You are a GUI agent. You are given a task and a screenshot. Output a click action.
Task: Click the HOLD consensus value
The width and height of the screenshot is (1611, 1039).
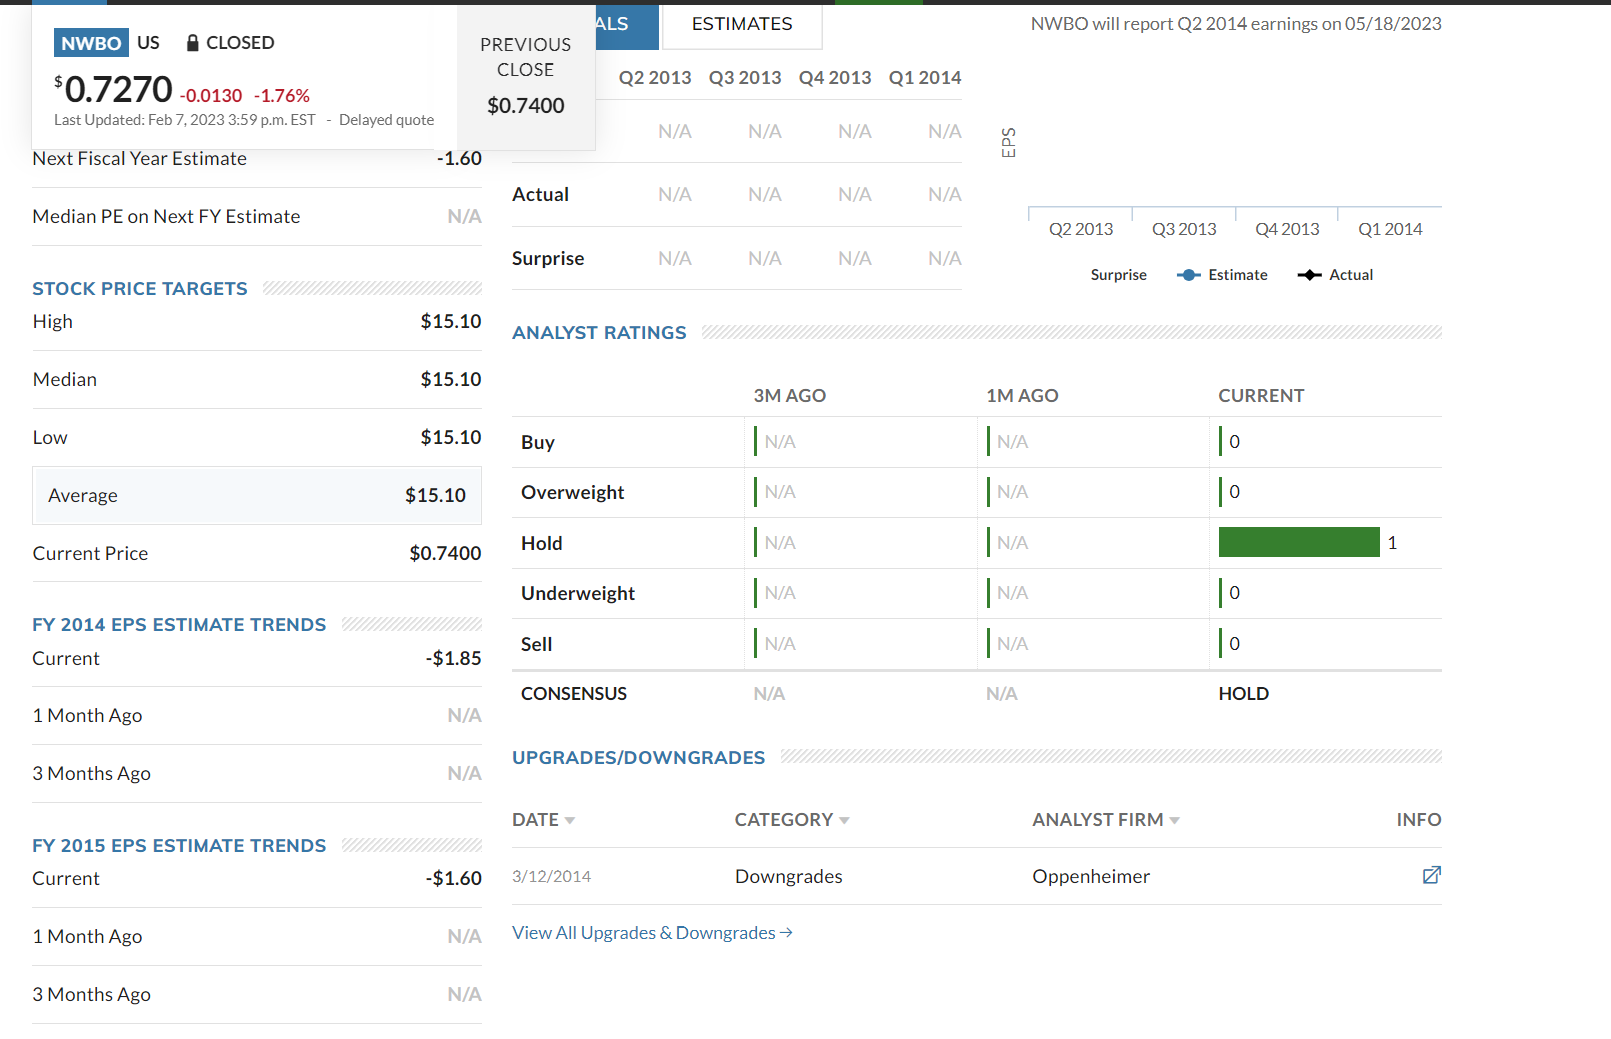[x=1244, y=694]
